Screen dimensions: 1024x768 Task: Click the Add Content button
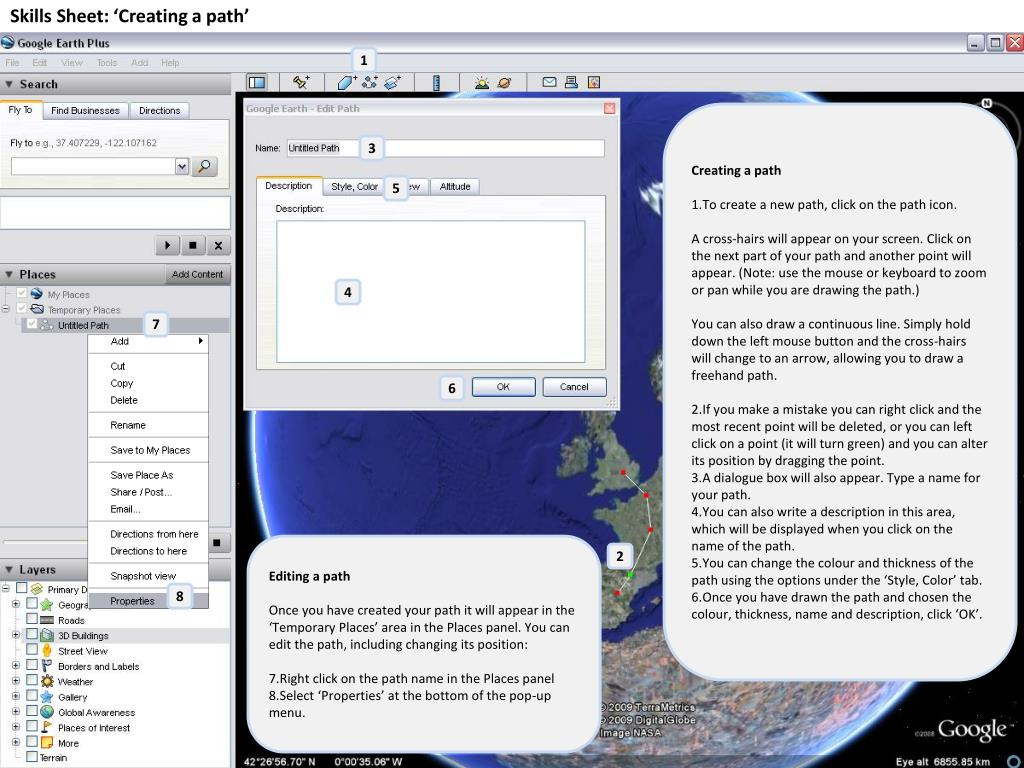pos(197,274)
